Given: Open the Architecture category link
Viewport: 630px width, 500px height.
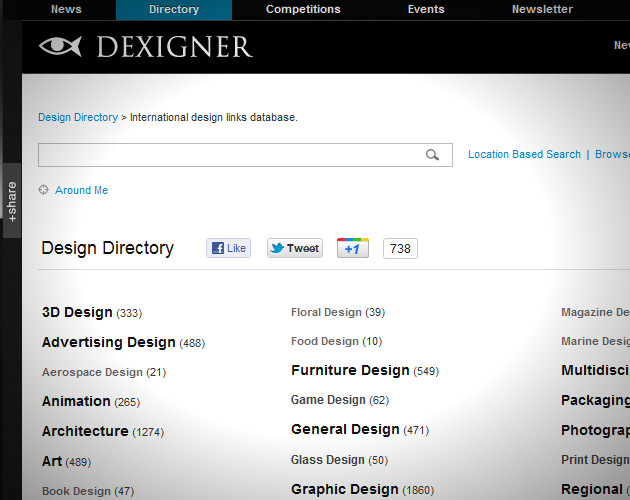Looking at the screenshot, I should click(x=85, y=431).
